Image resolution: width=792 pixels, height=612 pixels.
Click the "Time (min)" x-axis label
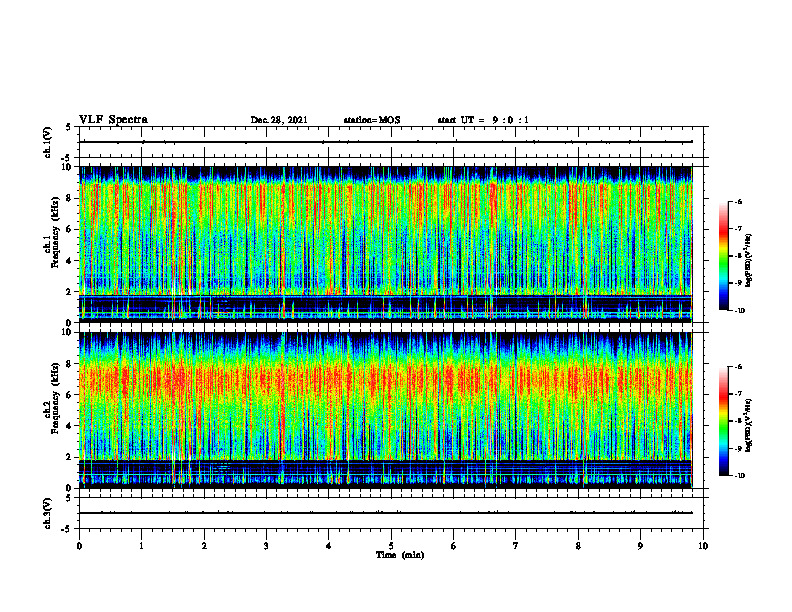point(400,555)
